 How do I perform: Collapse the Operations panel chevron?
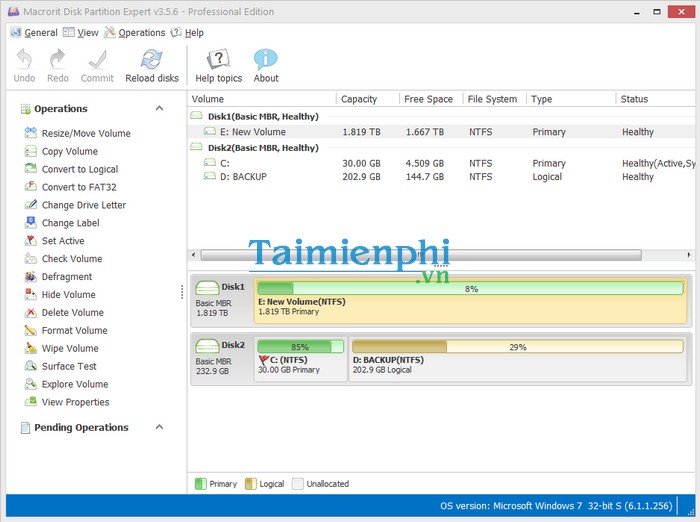click(159, 109)
